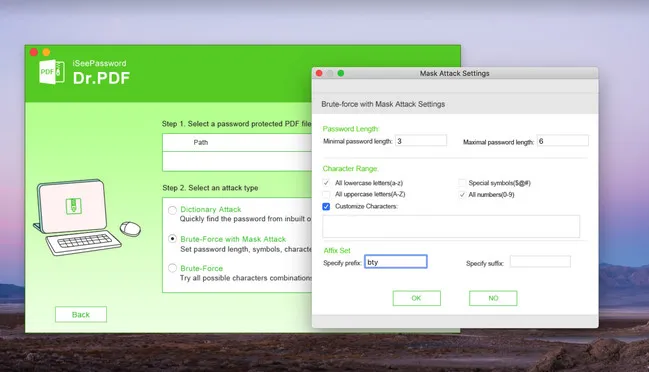The height and width of the screenshot is (372, 649).
Task: Click the "Step 1. Select a password protected PDF" label
Action: (x=237, y=124)
